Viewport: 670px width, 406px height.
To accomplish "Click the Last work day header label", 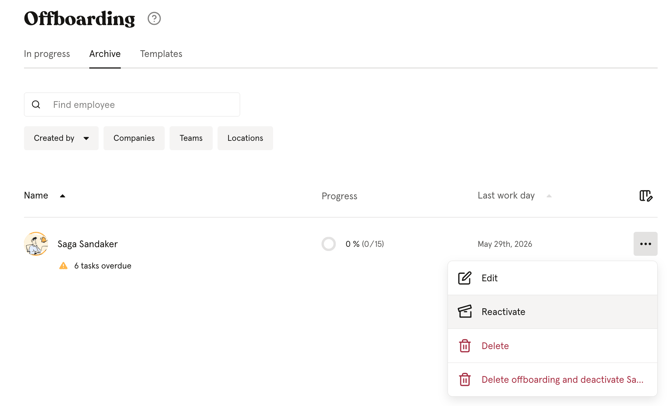I will [506, 196].
